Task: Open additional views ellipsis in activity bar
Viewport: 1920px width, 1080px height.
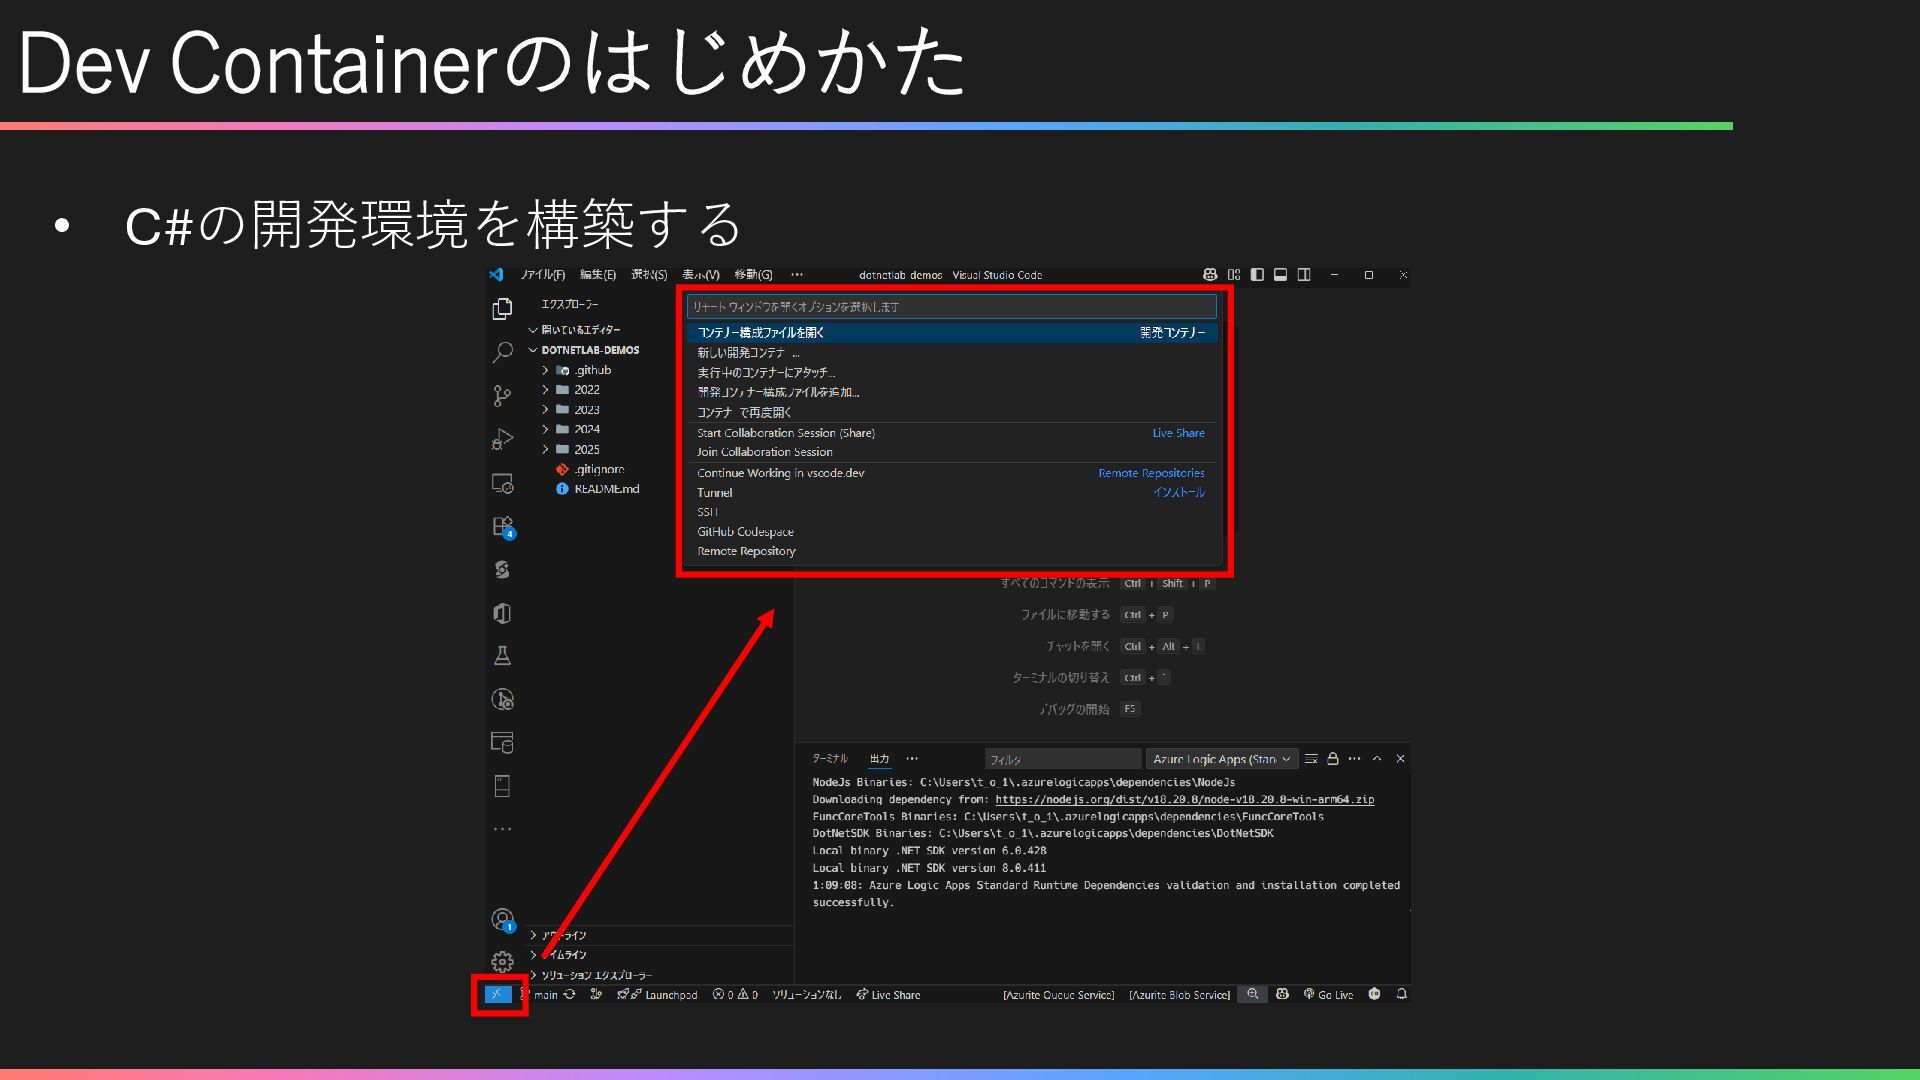Action: click(502, 829)
